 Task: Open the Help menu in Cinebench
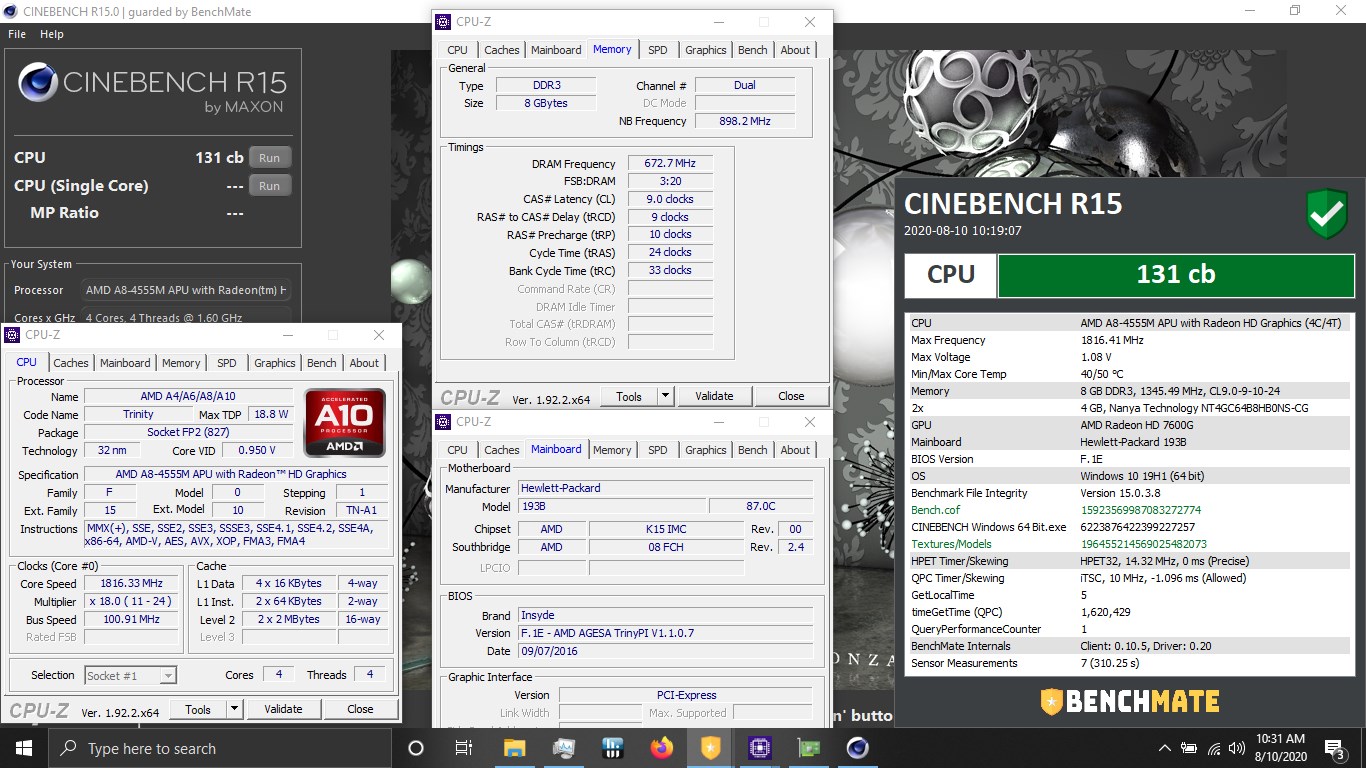click(x=52, y=34)
